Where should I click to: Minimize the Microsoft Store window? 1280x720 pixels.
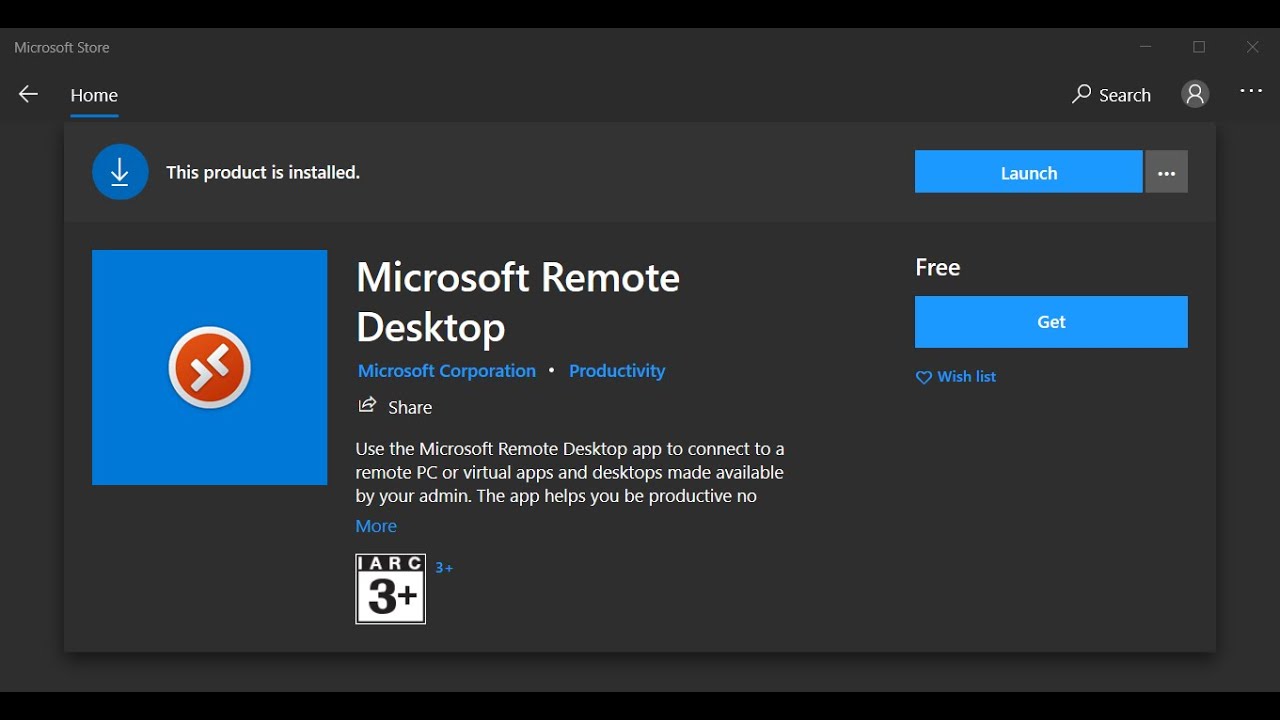1146,47
